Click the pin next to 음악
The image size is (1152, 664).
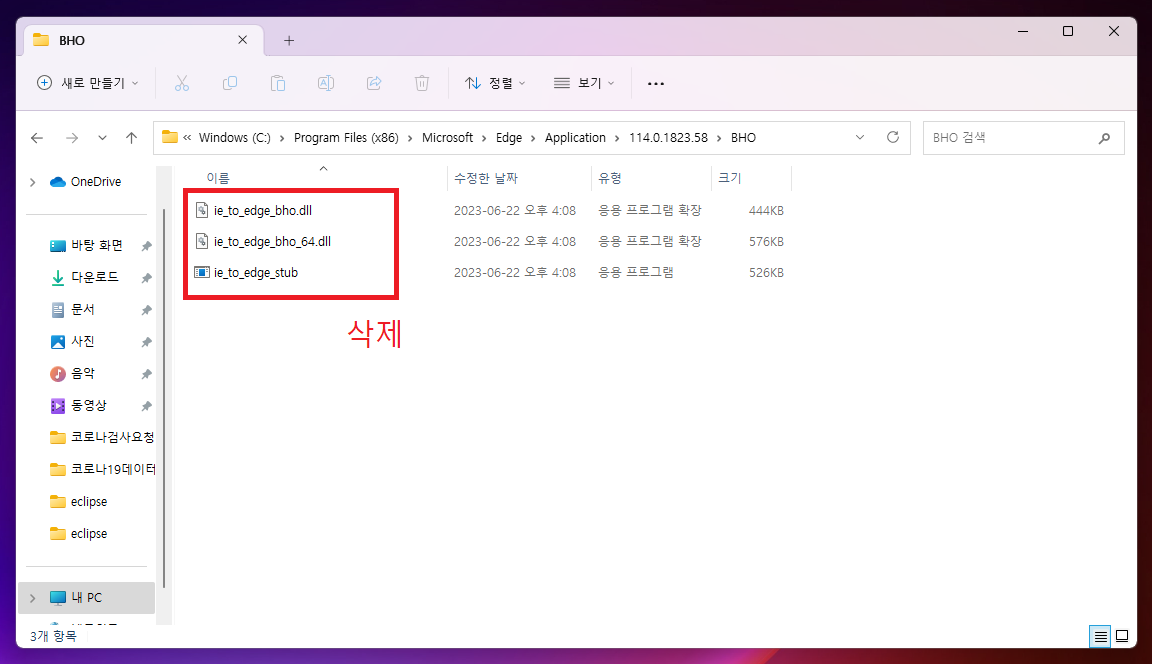click(146, 374)
